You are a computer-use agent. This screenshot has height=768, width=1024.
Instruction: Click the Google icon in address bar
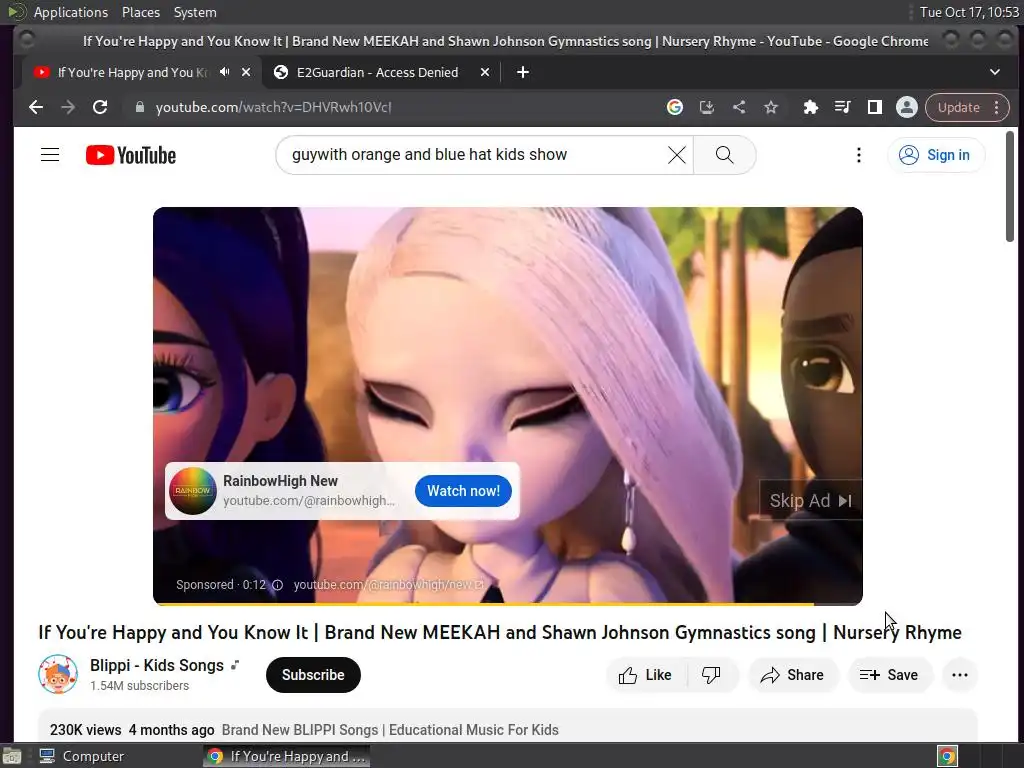pyautogui.click(x=675, y=107)
